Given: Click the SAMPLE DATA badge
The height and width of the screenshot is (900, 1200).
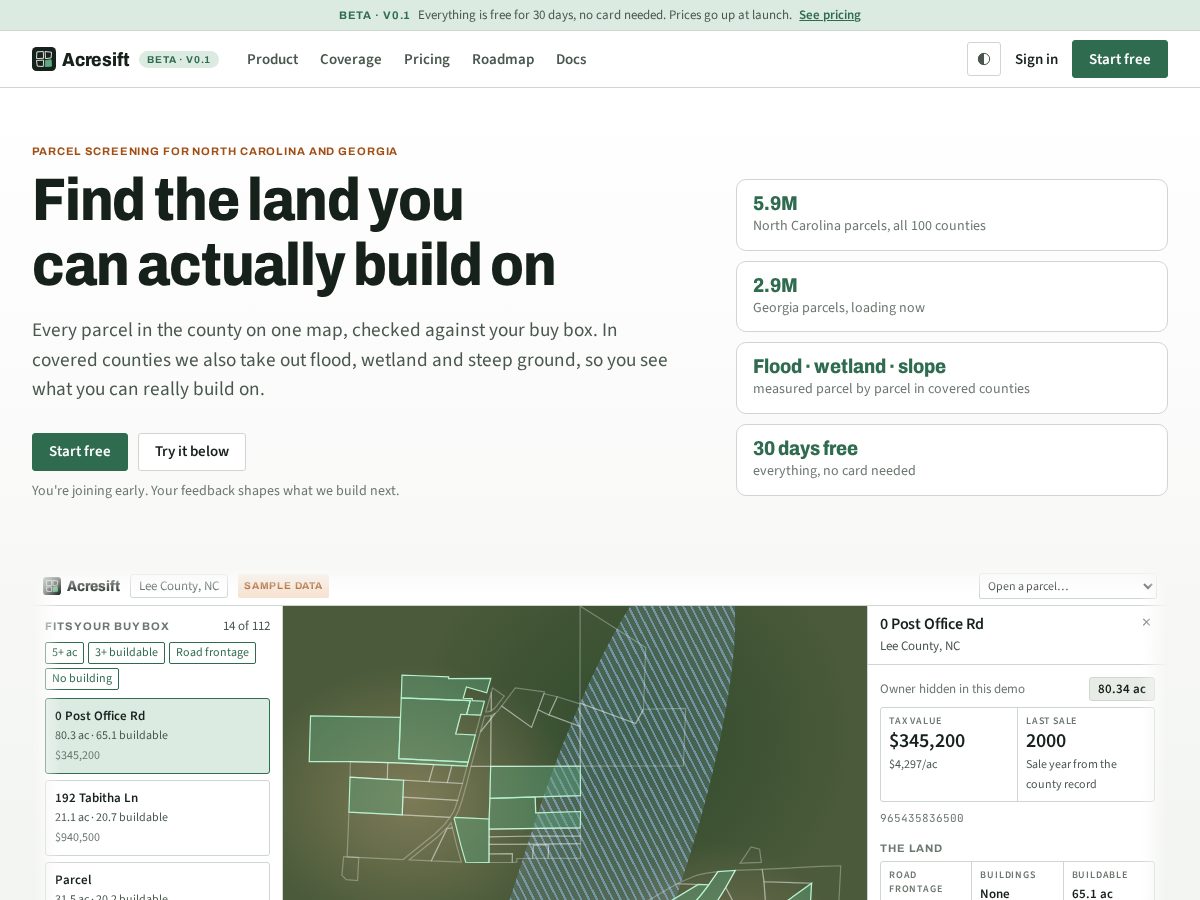Looking at the screenshot, I should [x=283, y=586].
